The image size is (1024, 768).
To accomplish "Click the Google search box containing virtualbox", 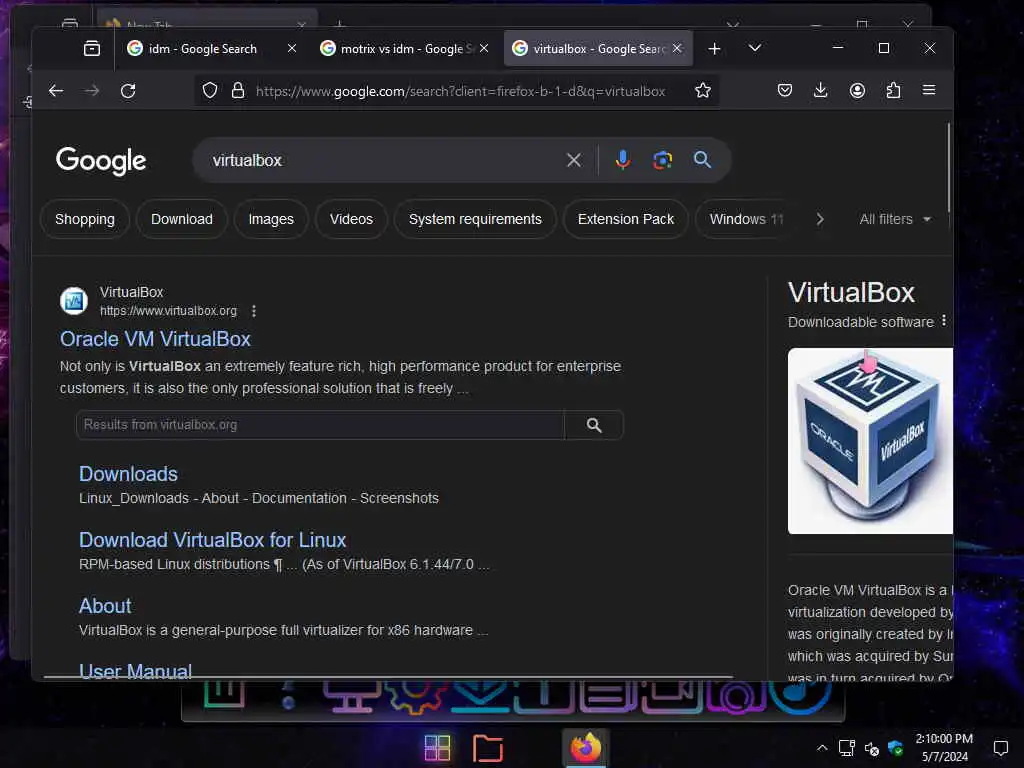I will 385,160.
